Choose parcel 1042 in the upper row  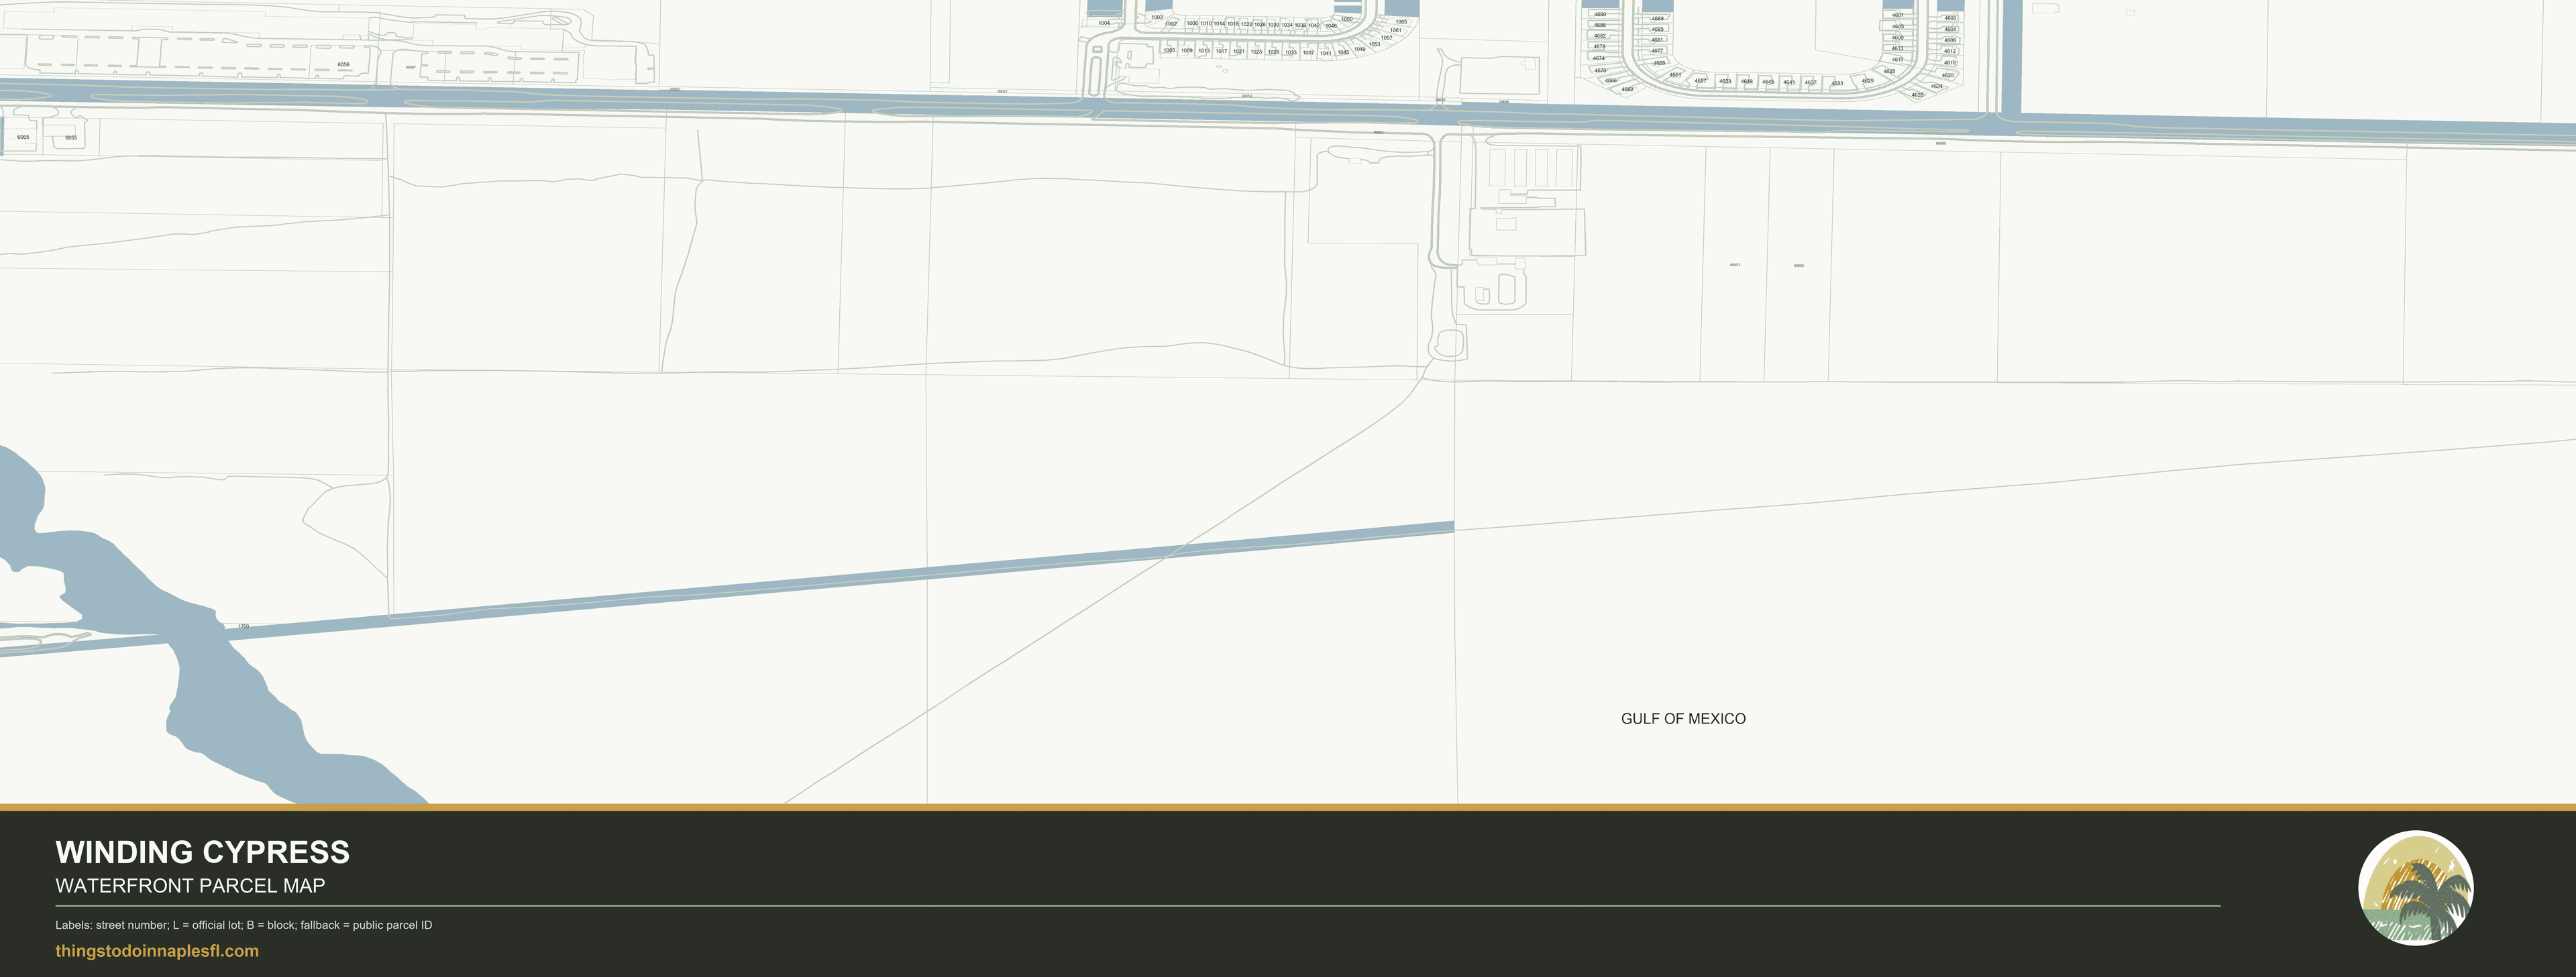point(1314,25)
